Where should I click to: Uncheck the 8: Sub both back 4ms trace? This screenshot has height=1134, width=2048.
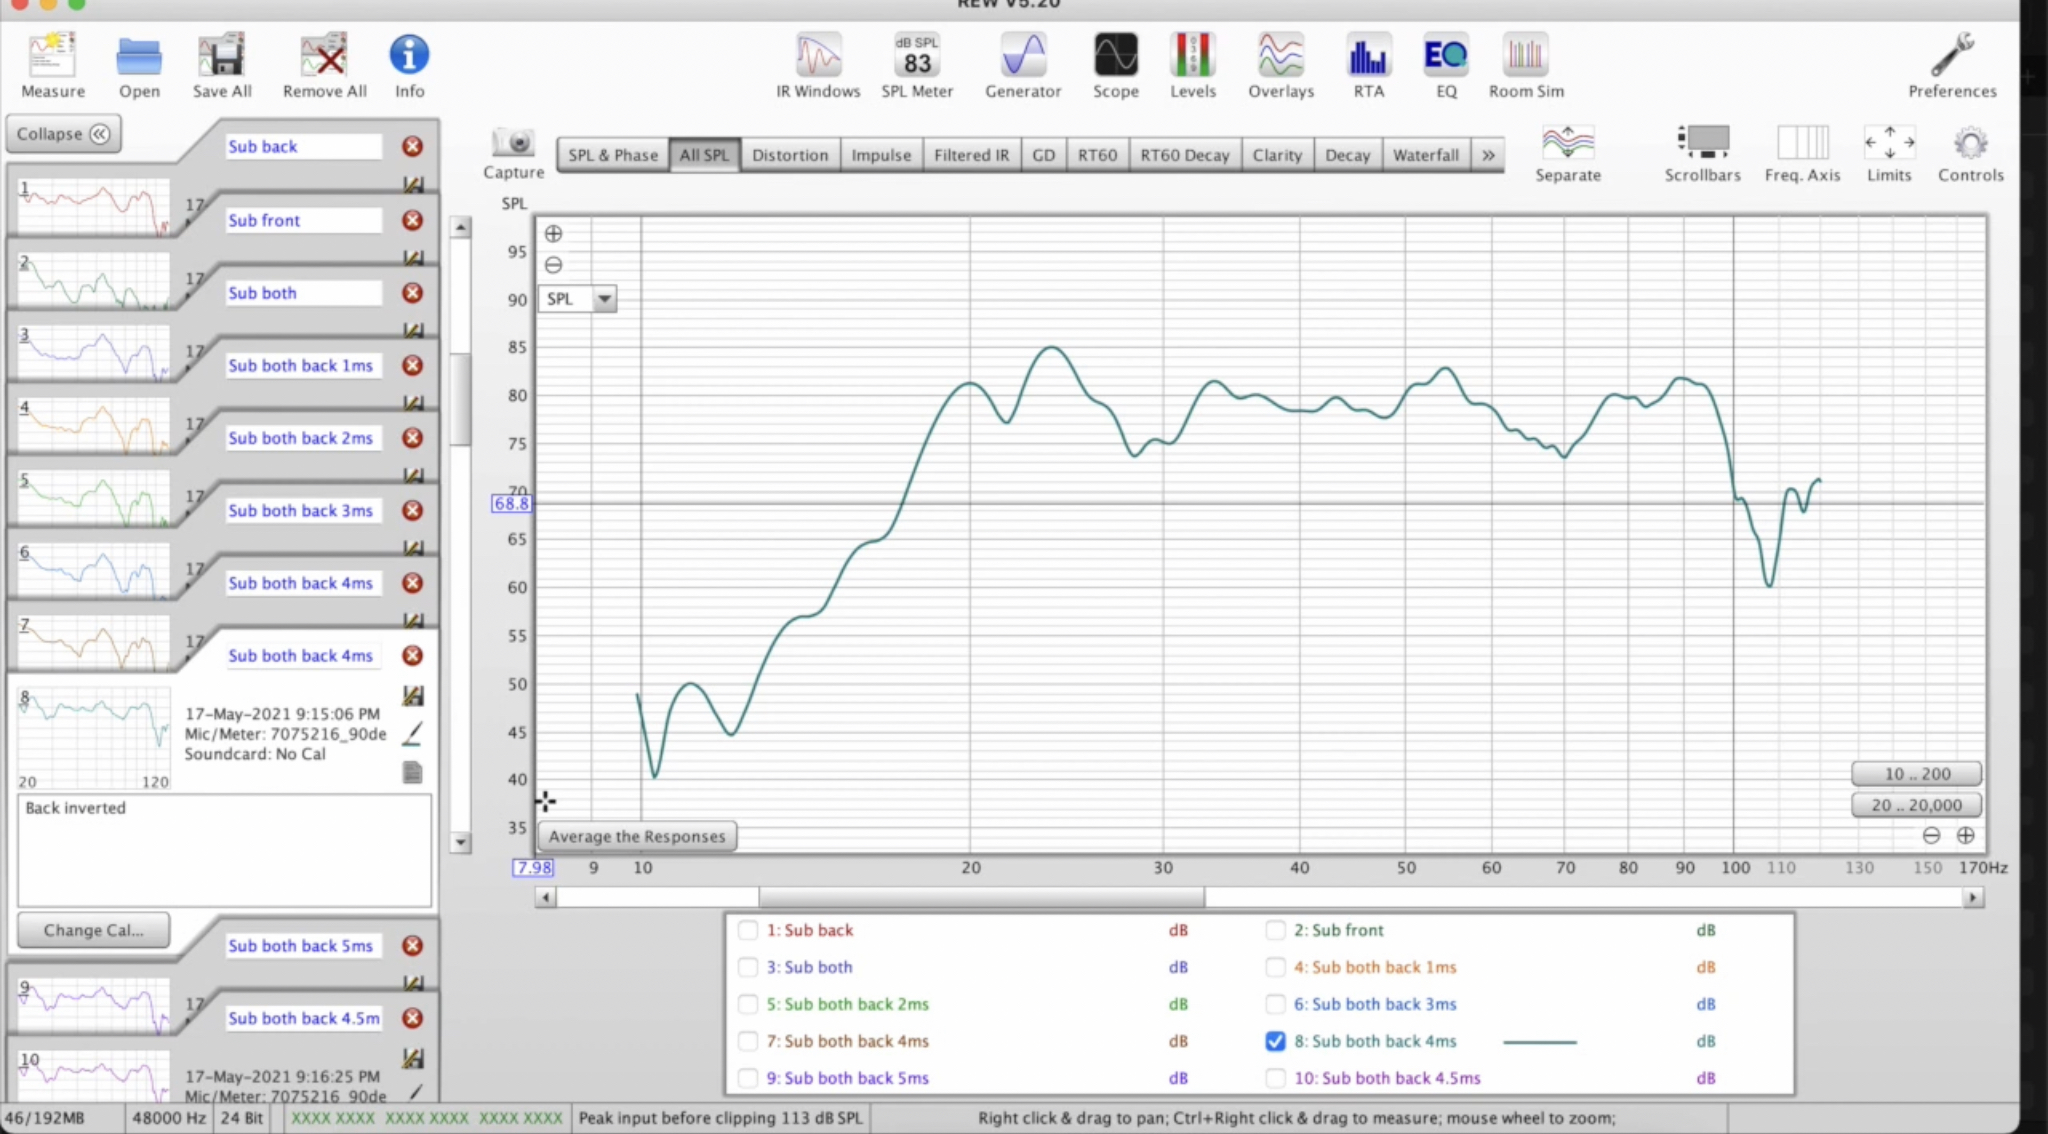(1275, 1041)
